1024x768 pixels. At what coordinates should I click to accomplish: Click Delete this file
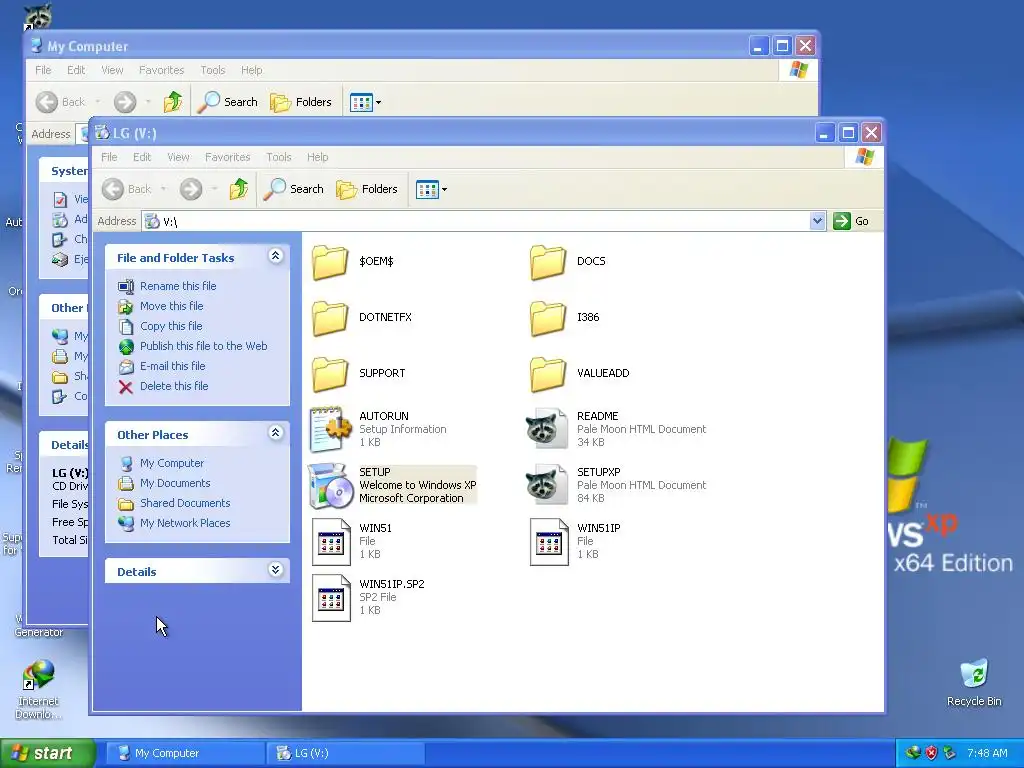point(174,386)
